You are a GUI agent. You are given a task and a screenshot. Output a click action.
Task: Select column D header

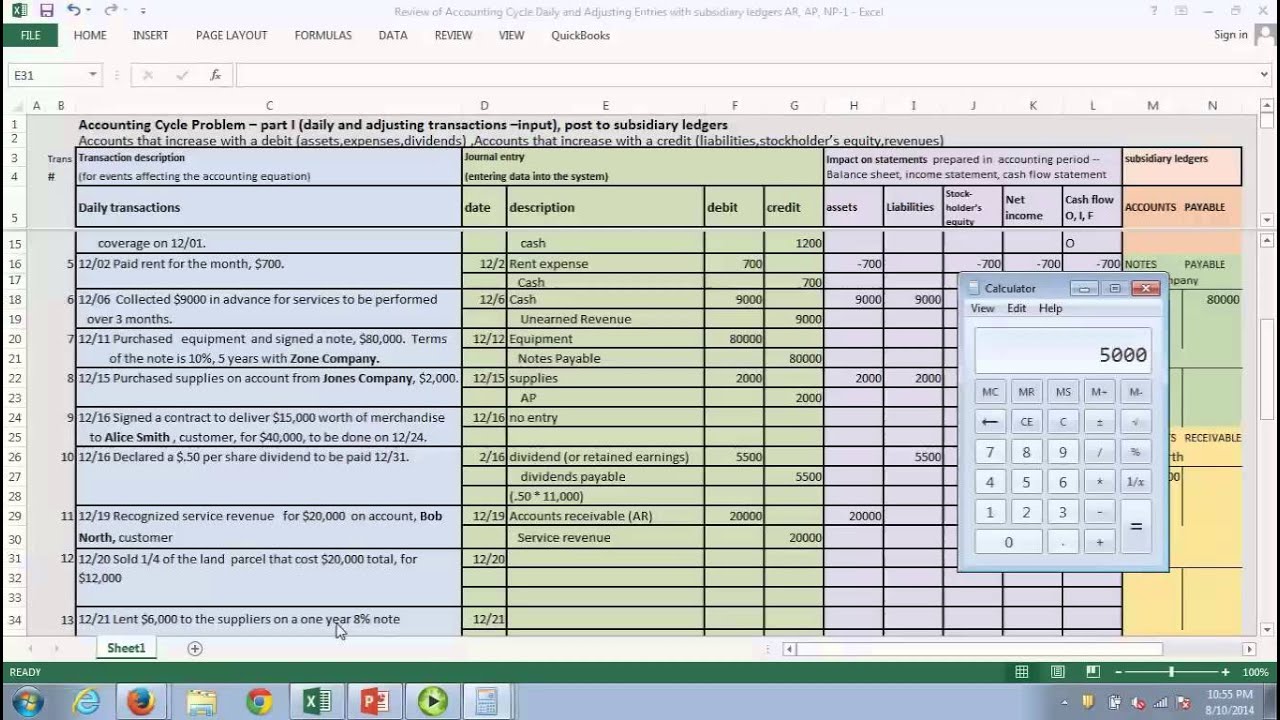484,105
